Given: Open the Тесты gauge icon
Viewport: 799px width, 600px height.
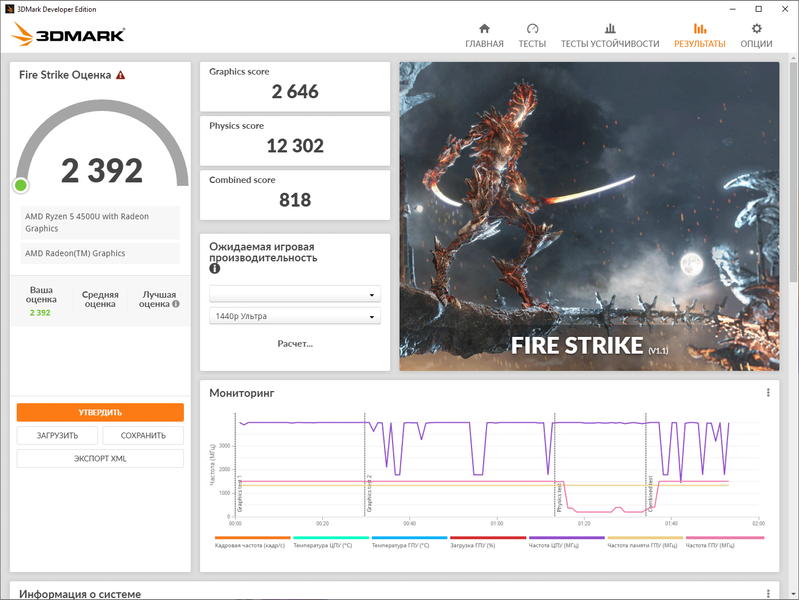Looking at the screenshot, I should pos(532,29).
